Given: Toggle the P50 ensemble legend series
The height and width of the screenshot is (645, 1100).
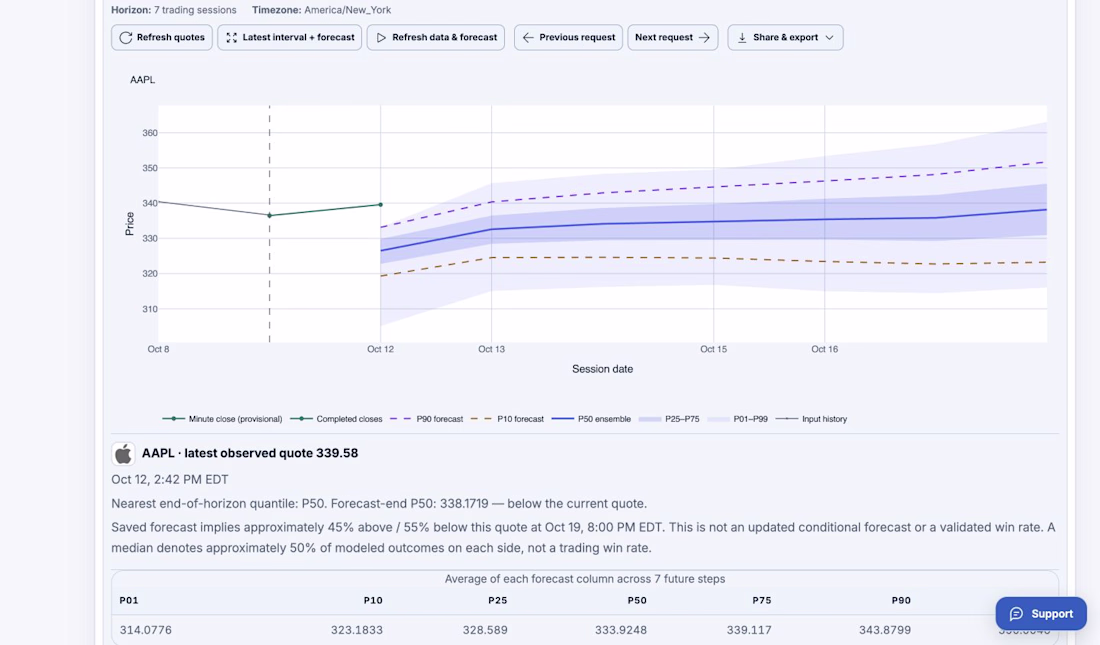Looking at the screenshot, I should coord(591,419).
